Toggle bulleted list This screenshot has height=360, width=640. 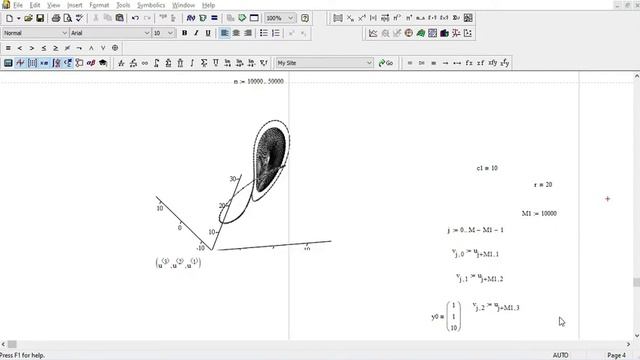pyautogui.click(x=264, y=33)
